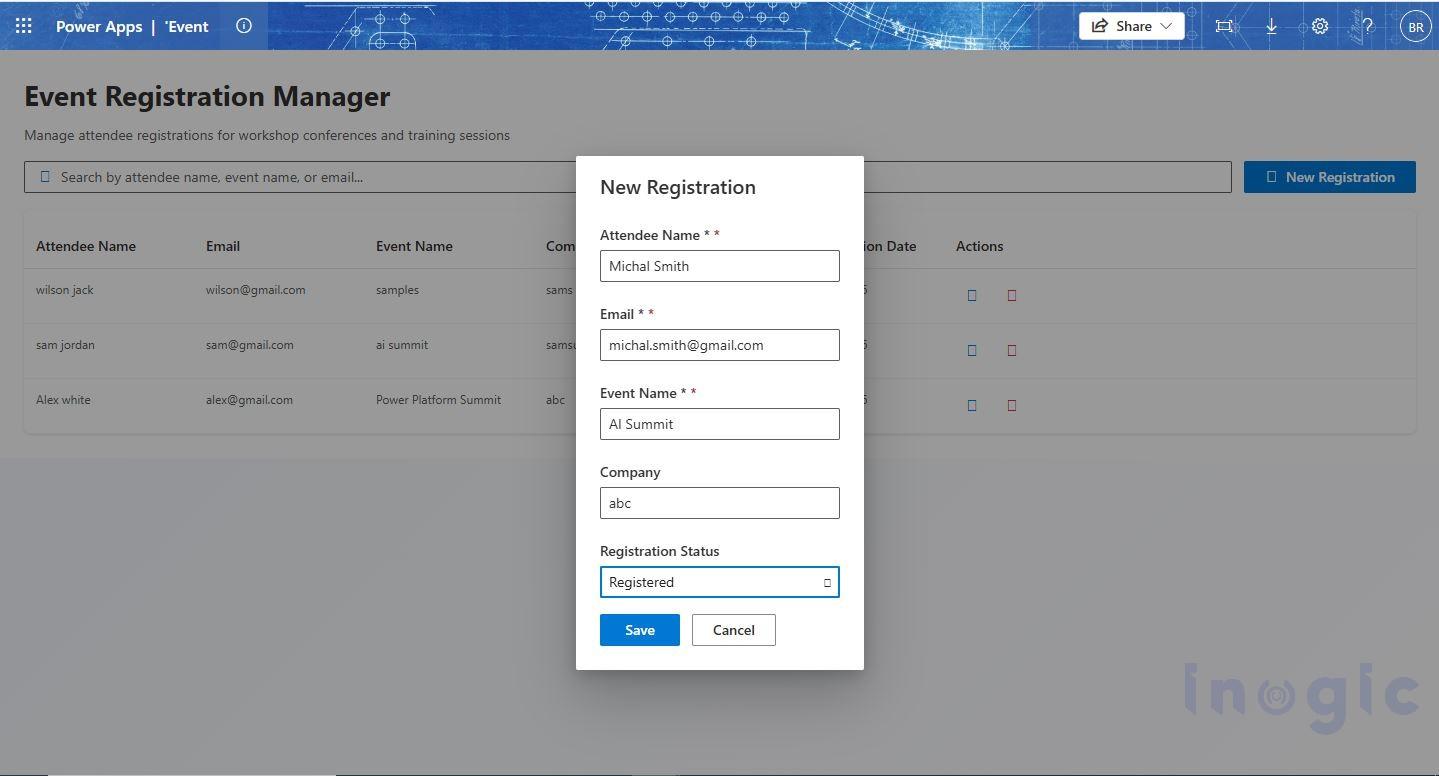1439x776 pixels.
Task: Click edit icon for Alex white row
Action: (x=972, y=405)
